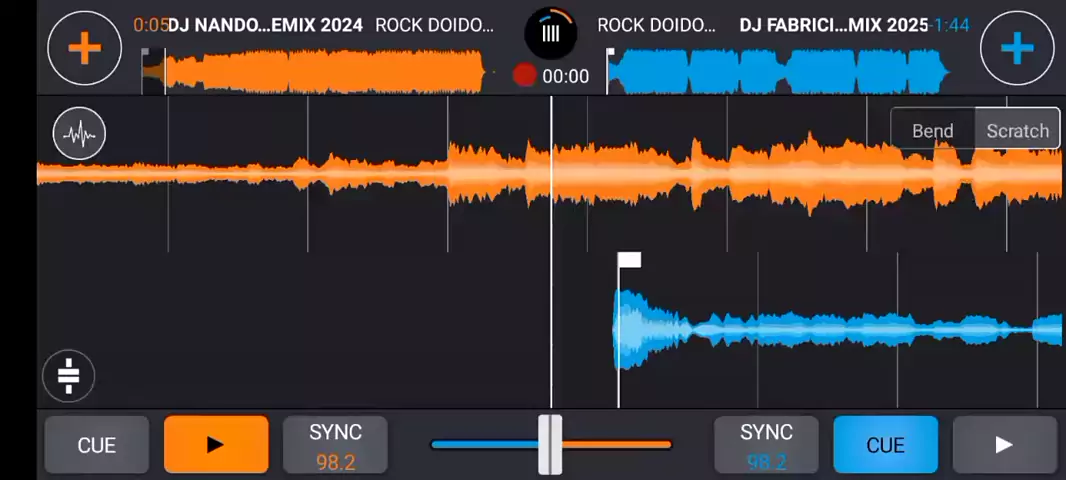
Task: Tap the DJ NANDO...EMIX 2024 track title
Action: pos(265,26)
